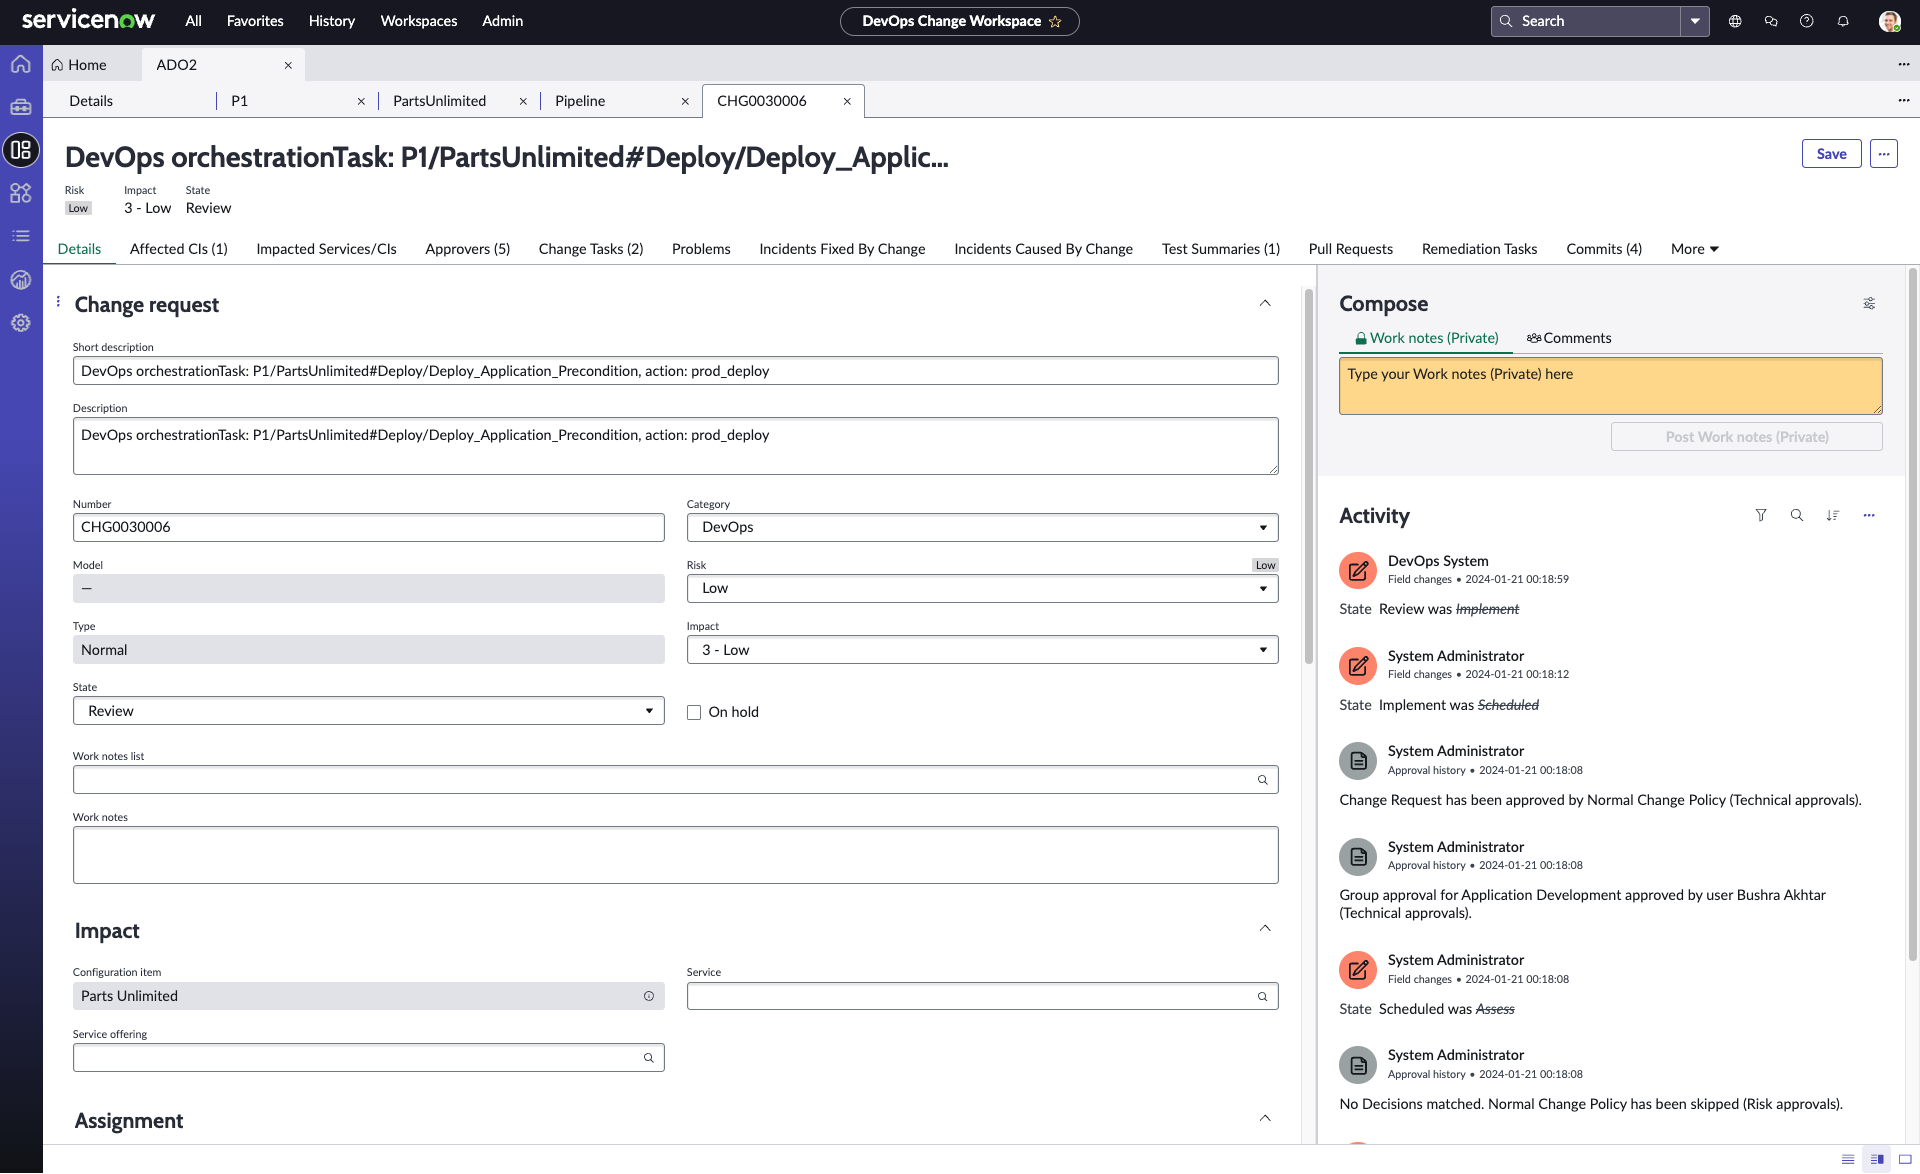Favorite the DevOps Change Workspace with the star

click(1055, 22)
